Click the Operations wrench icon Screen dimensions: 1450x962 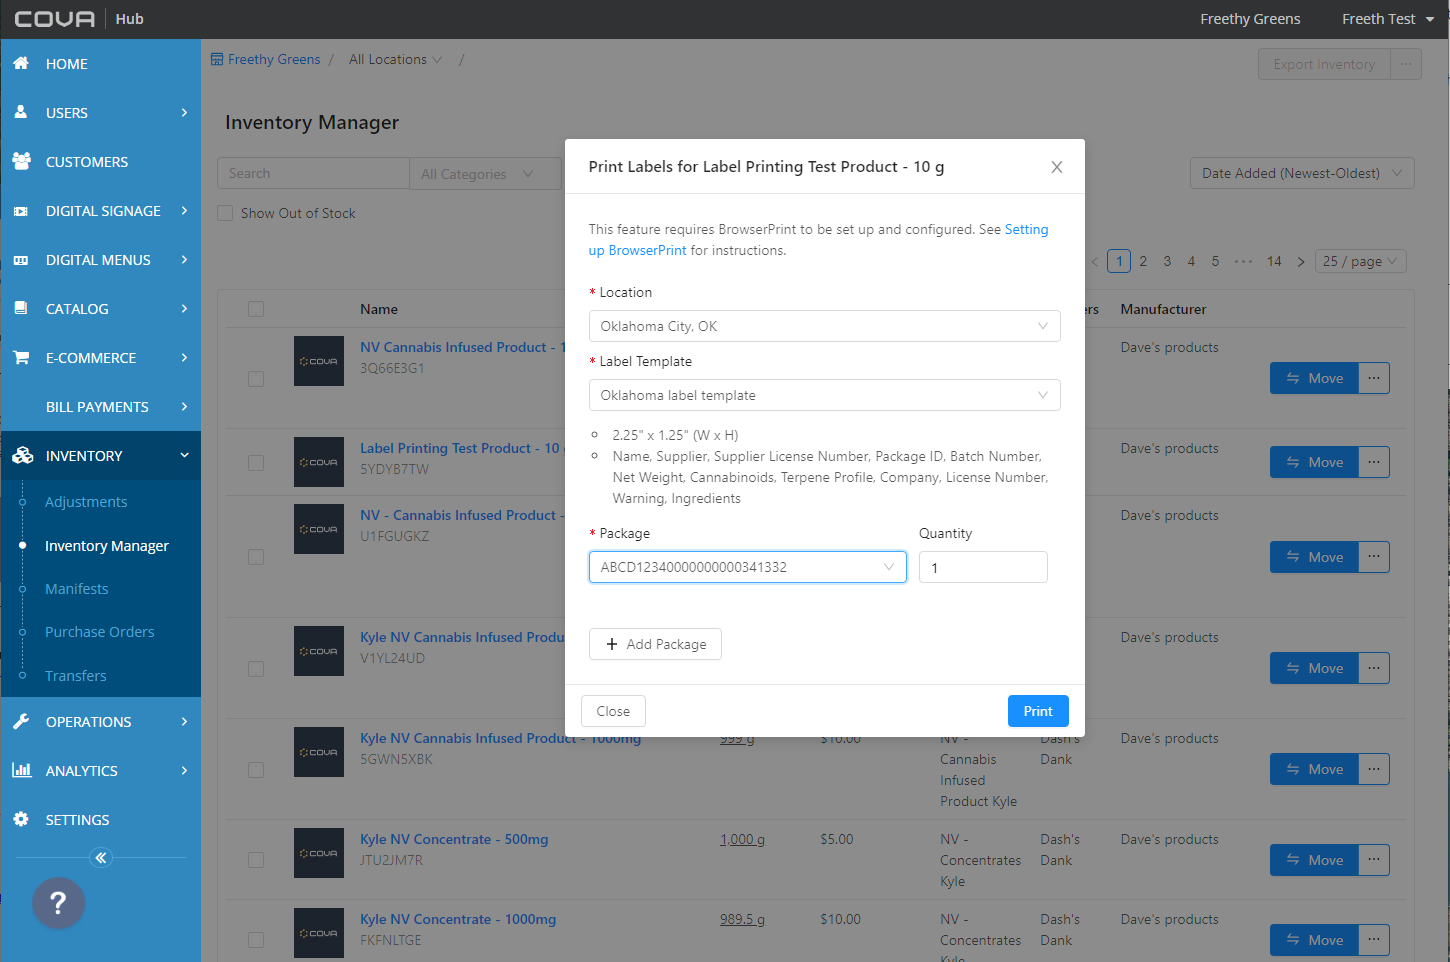21,721
